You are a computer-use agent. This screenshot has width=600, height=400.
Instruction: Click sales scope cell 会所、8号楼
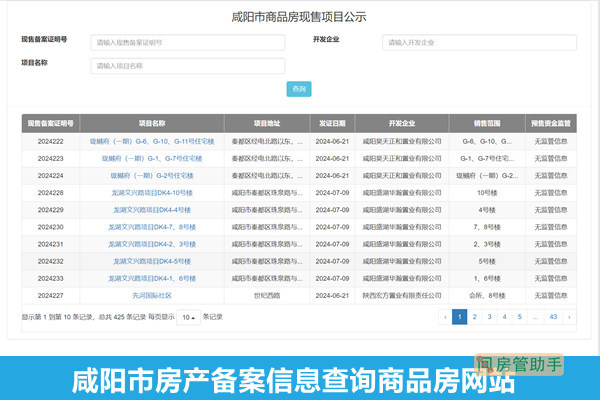(x=487, y=296)
